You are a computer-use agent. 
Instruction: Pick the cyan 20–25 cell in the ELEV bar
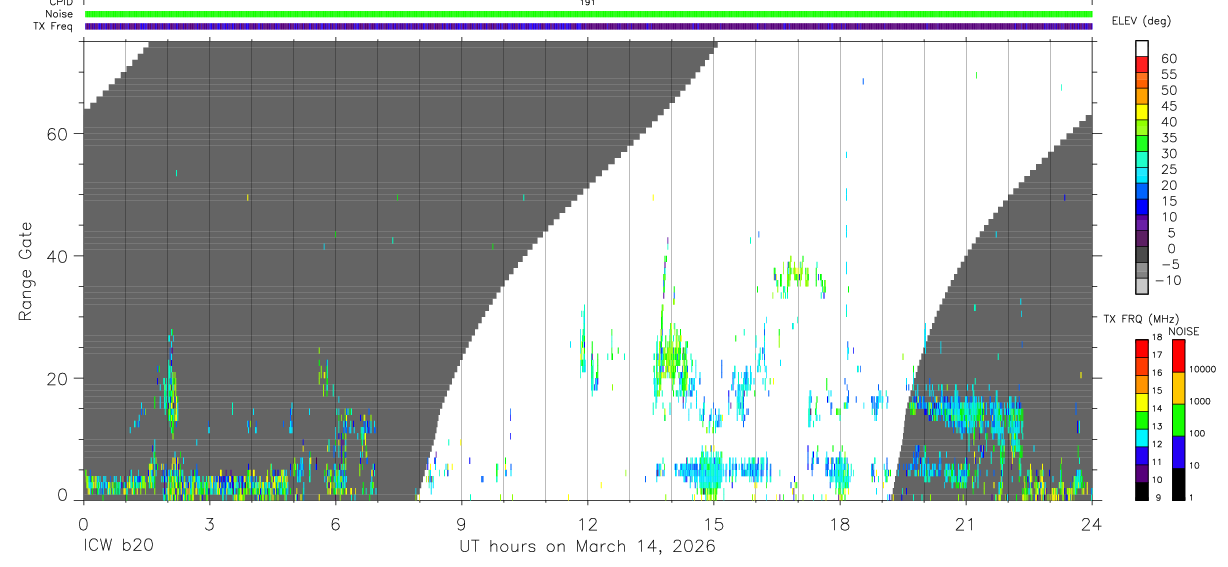click(1142, 175)
